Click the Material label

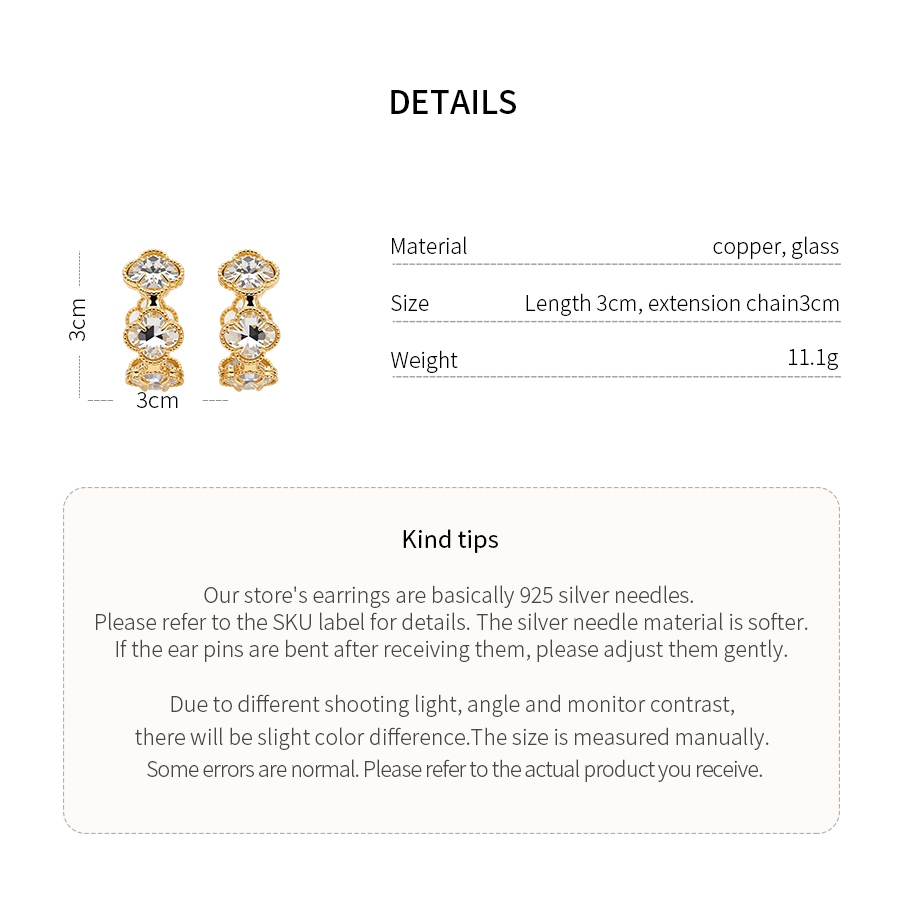429,246
